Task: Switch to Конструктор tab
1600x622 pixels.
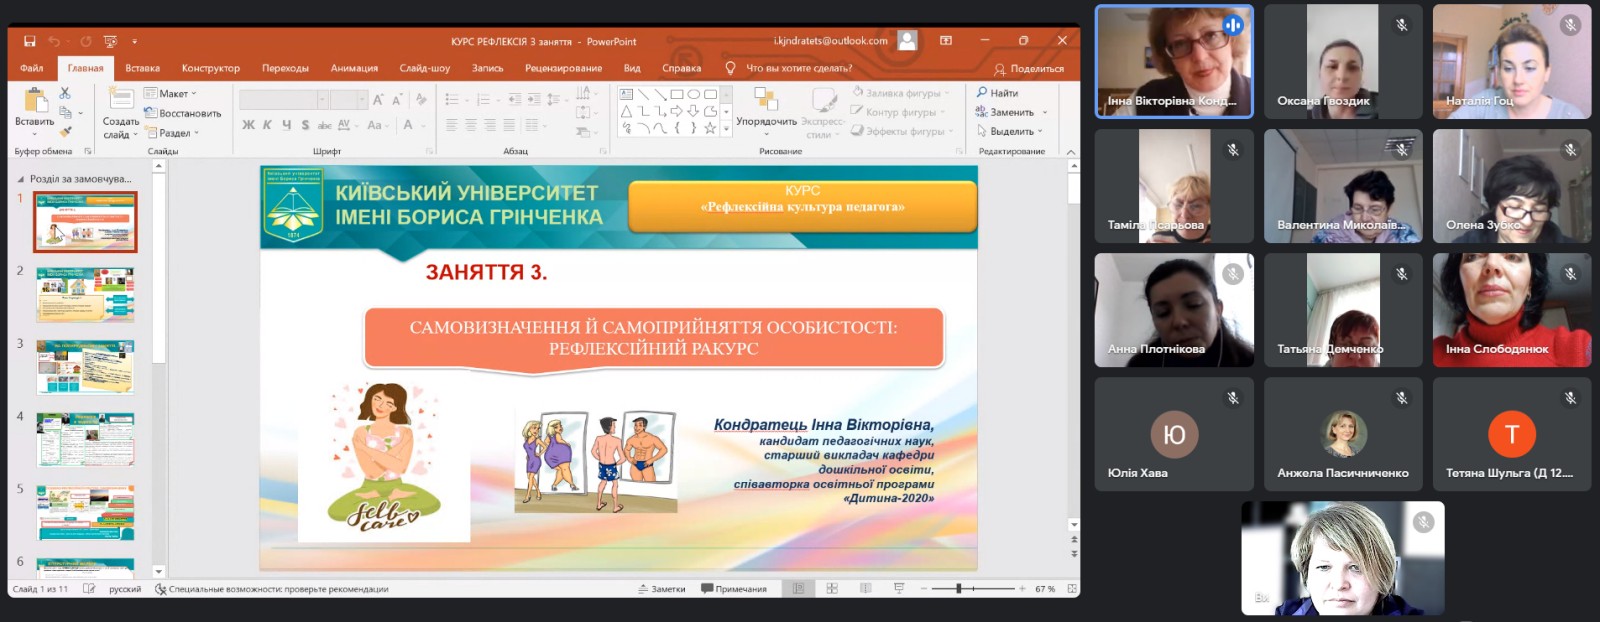Action: click(x=210, y=68)
